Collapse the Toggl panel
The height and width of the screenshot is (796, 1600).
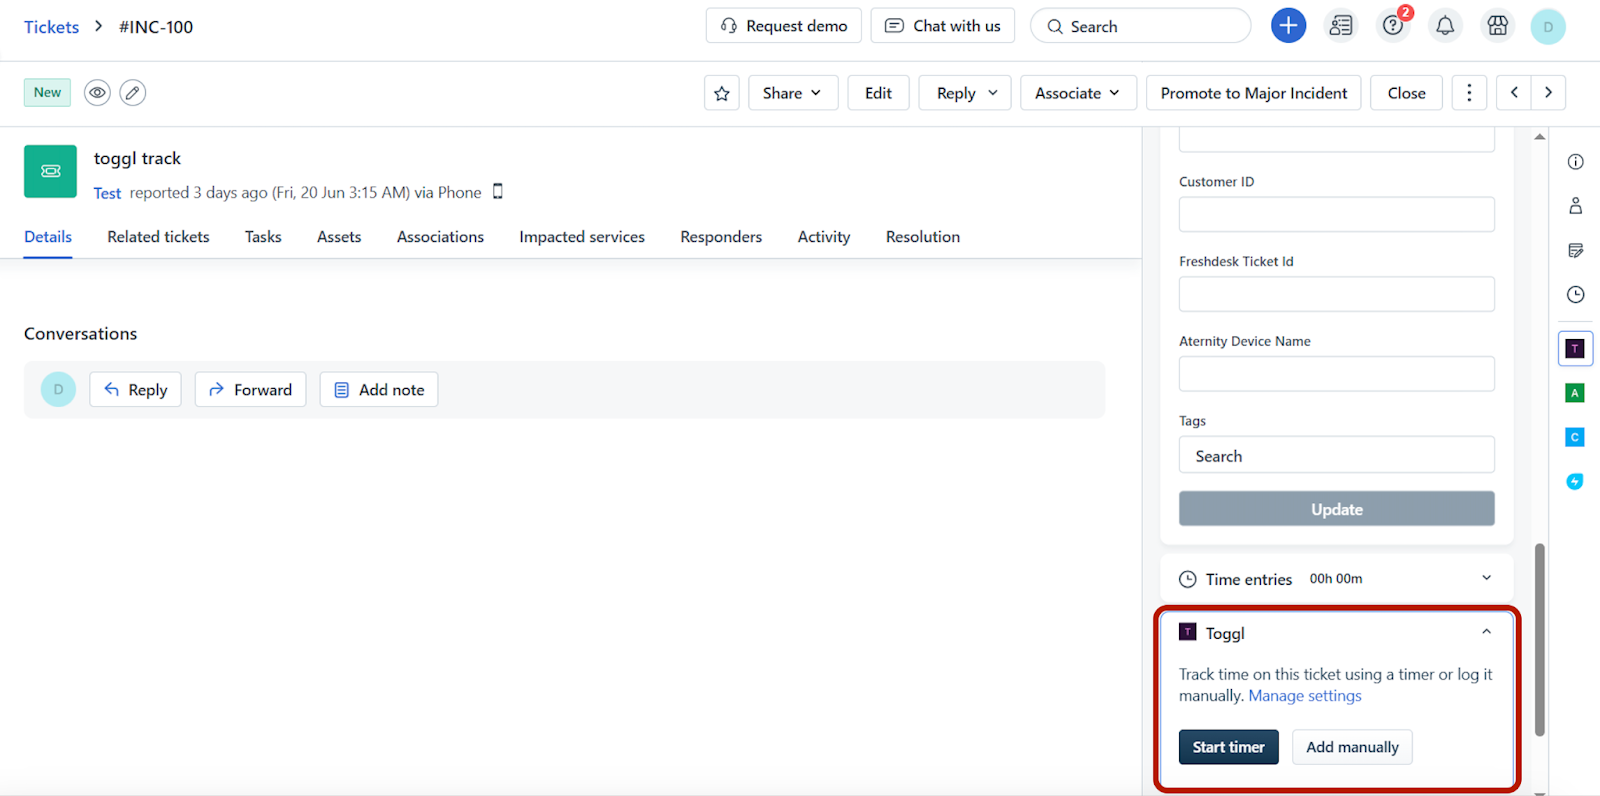point(1486,632)
